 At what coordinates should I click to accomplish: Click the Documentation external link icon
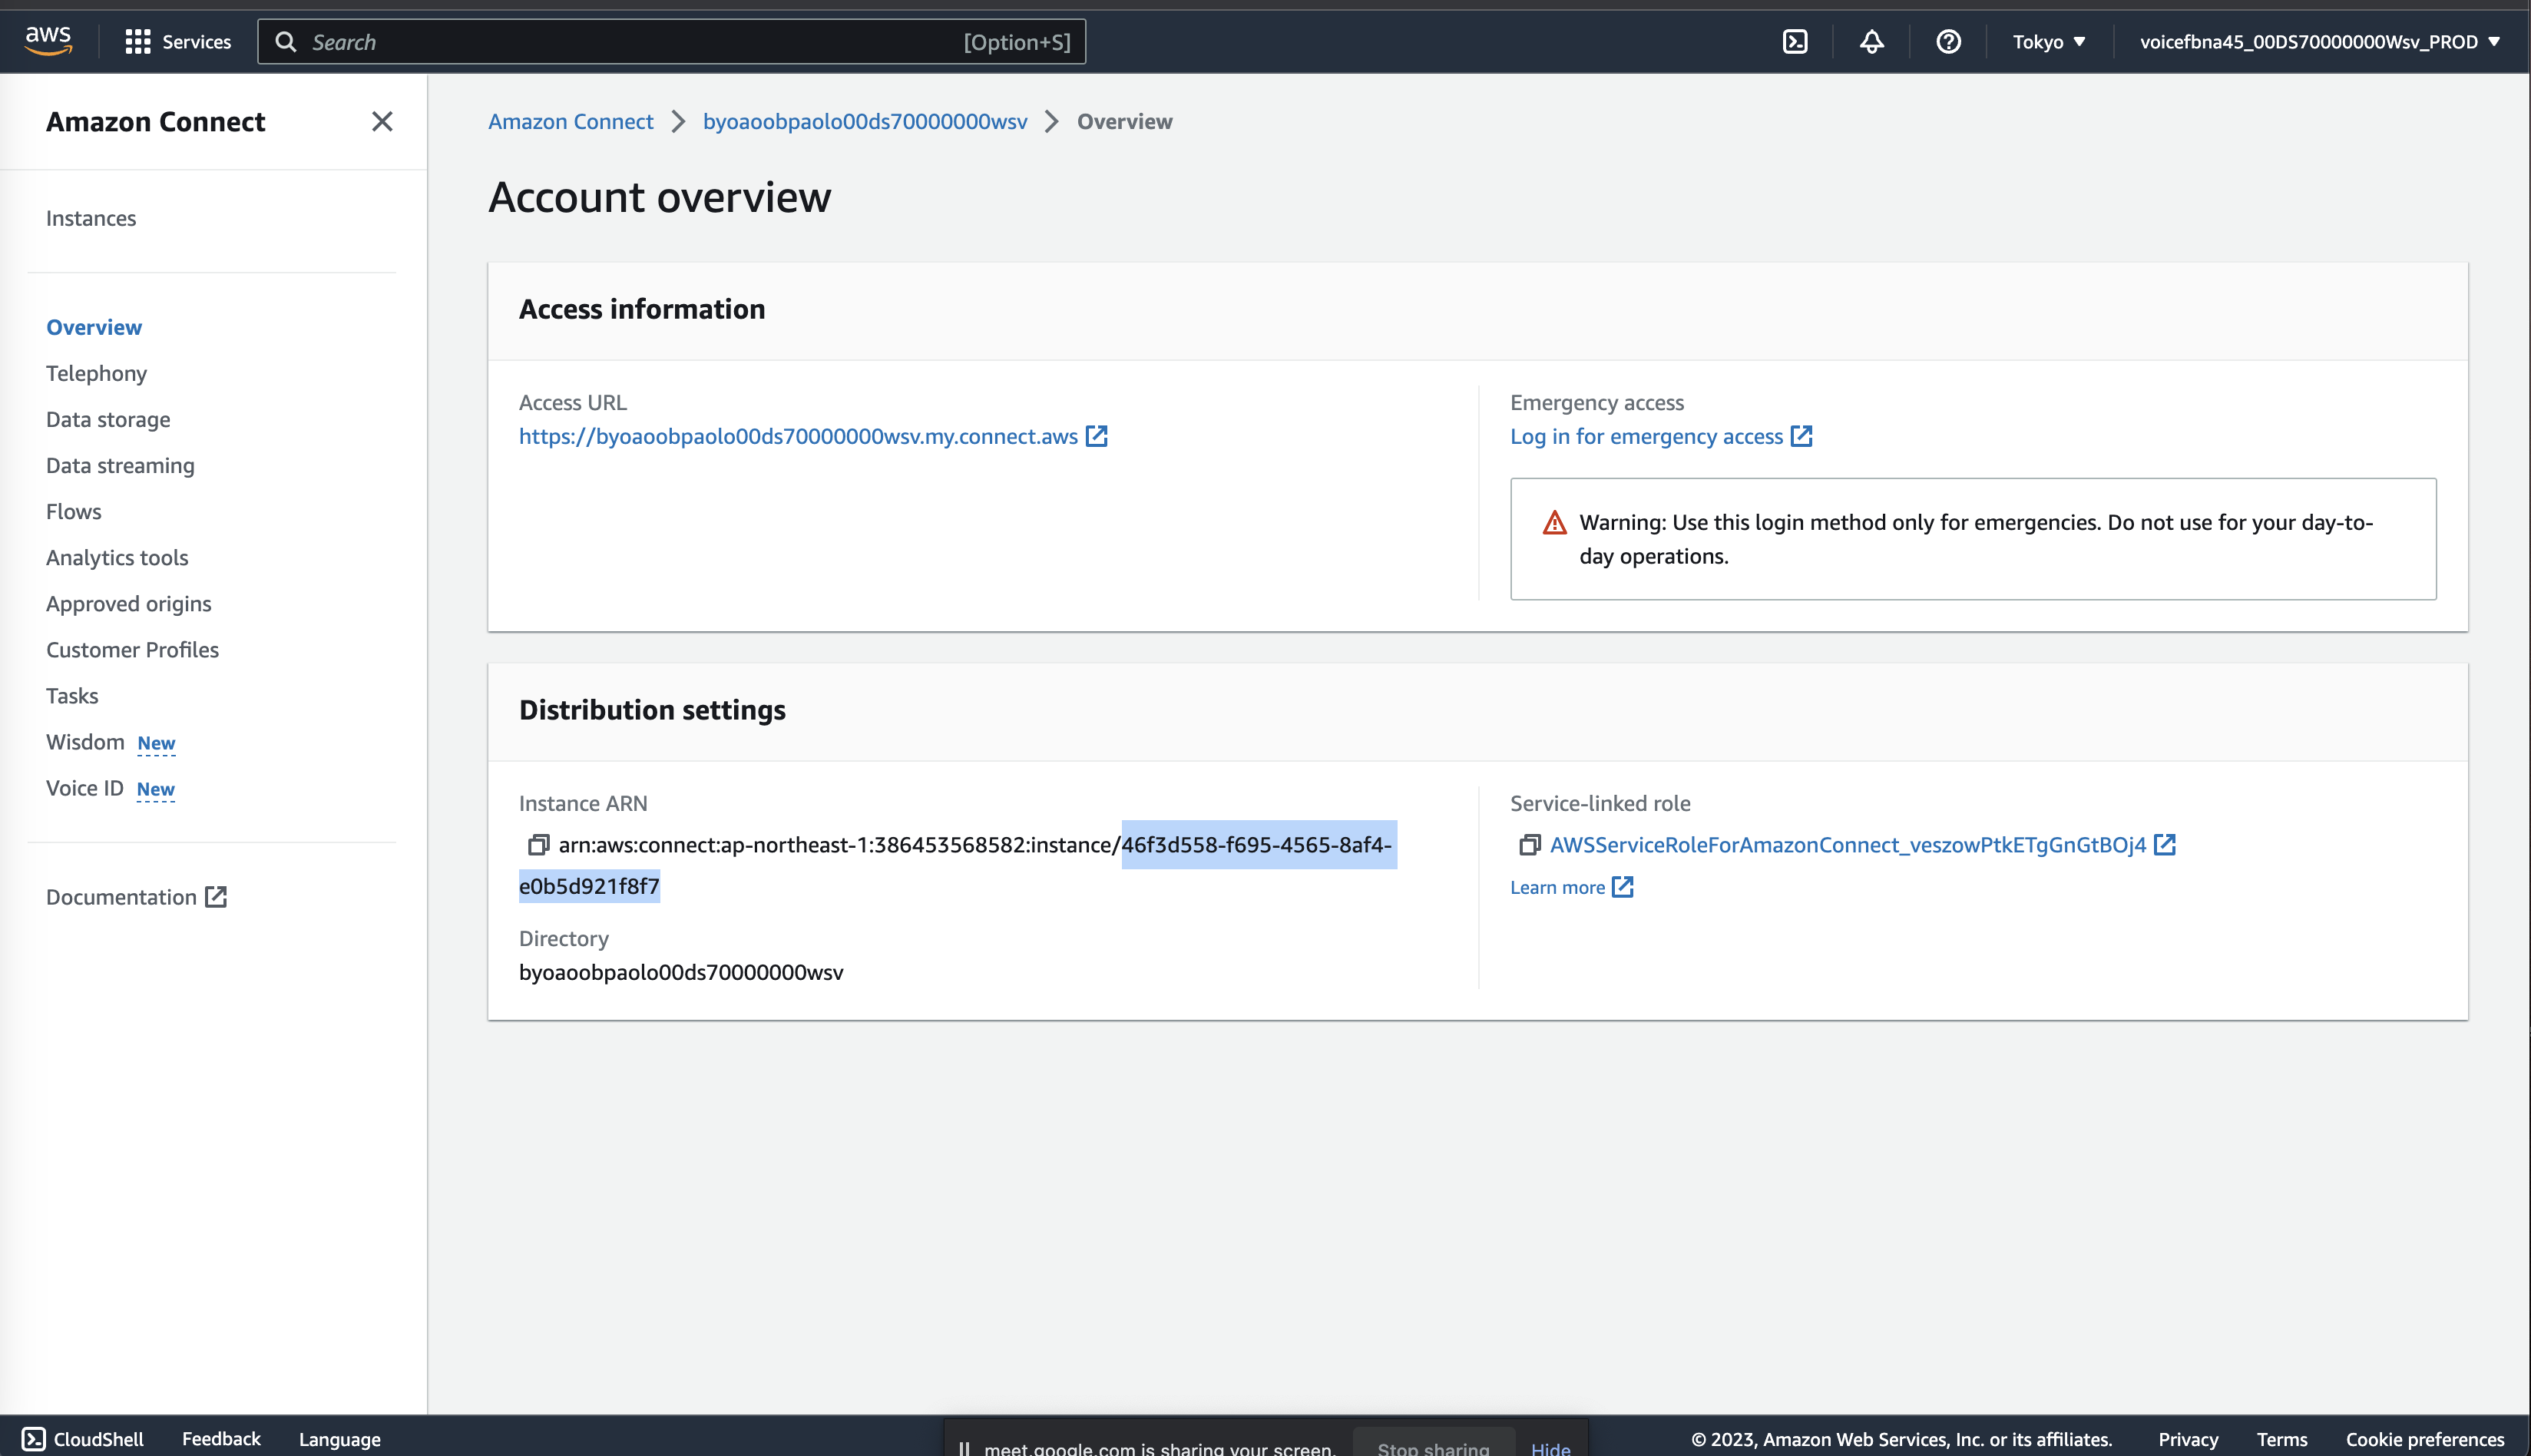tap(216, 897)
